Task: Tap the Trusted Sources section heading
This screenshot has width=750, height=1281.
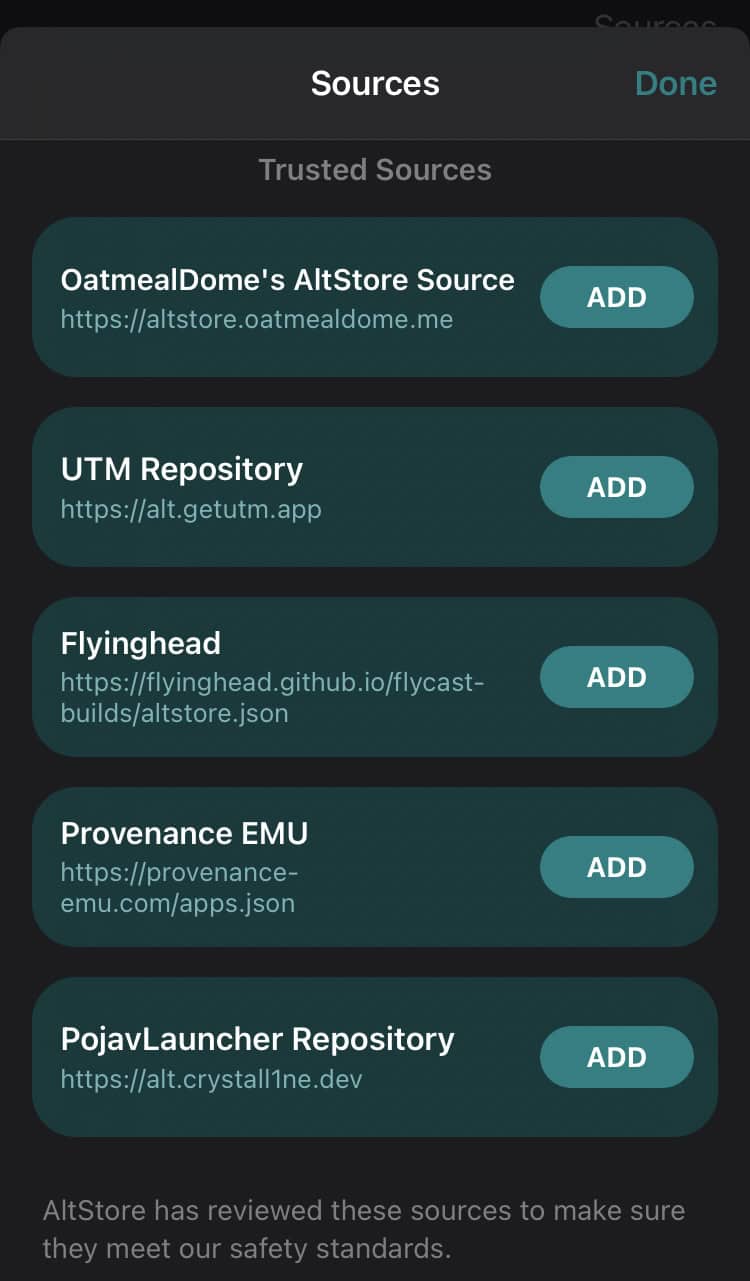Action: coord(375,170)
